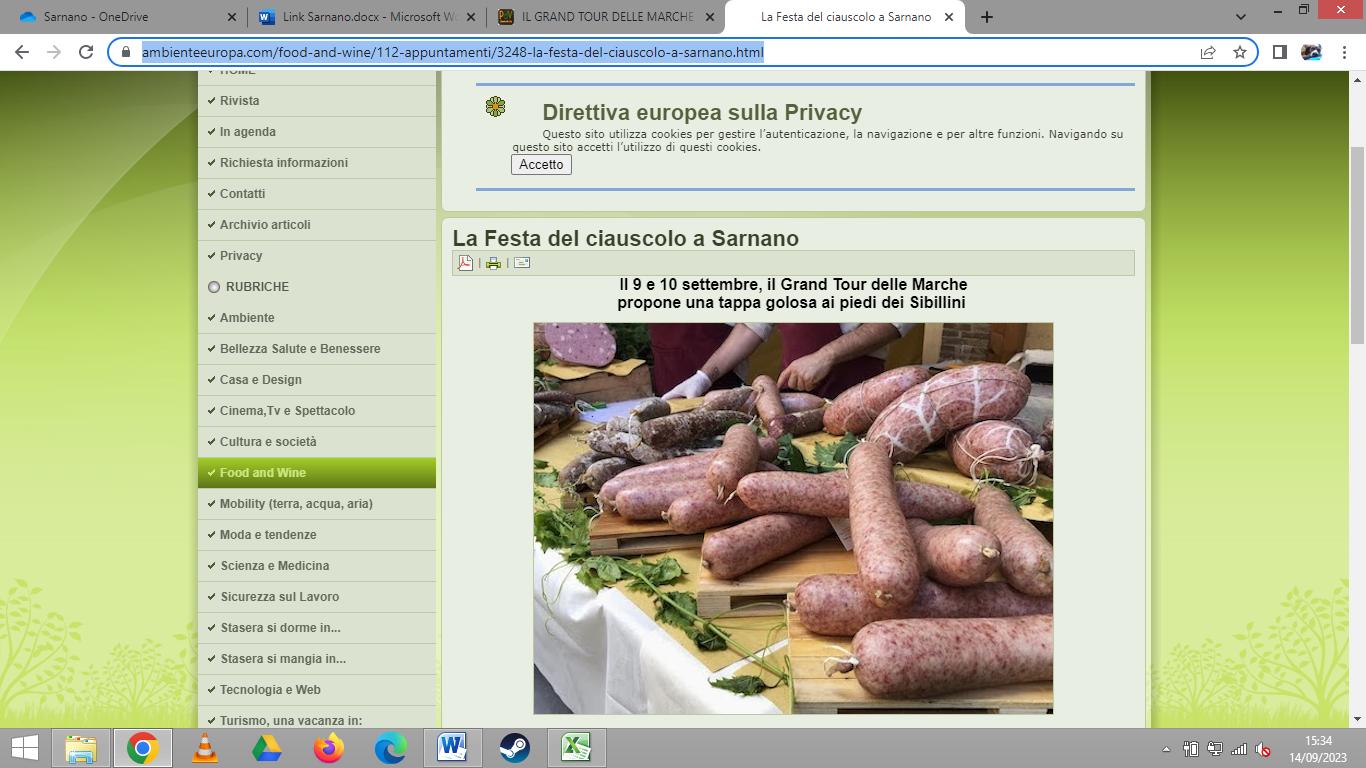Switch to IL GRAND TOUR DELLE MARCHE tab
Image resolution: width=1366 pixels, height=768 pixels.
[606, 17]
